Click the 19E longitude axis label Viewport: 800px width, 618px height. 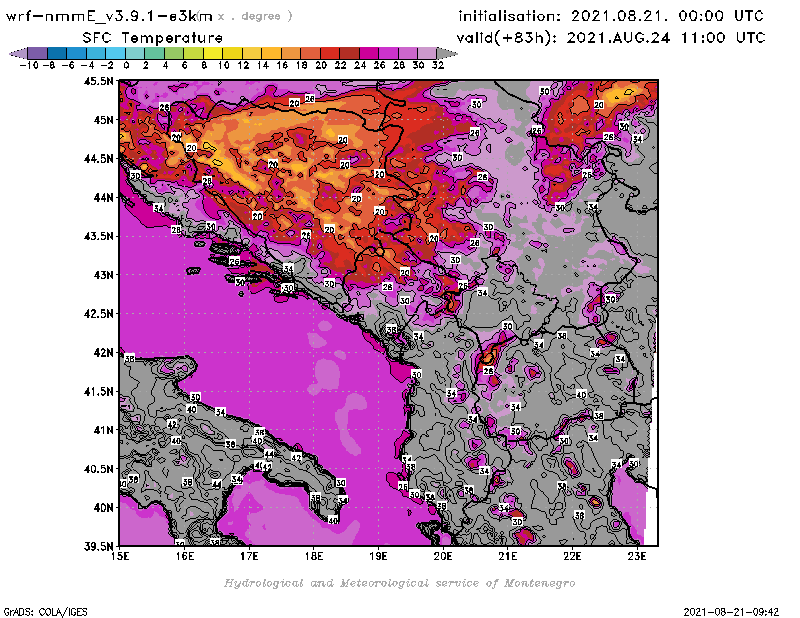[x=379, y=555]
